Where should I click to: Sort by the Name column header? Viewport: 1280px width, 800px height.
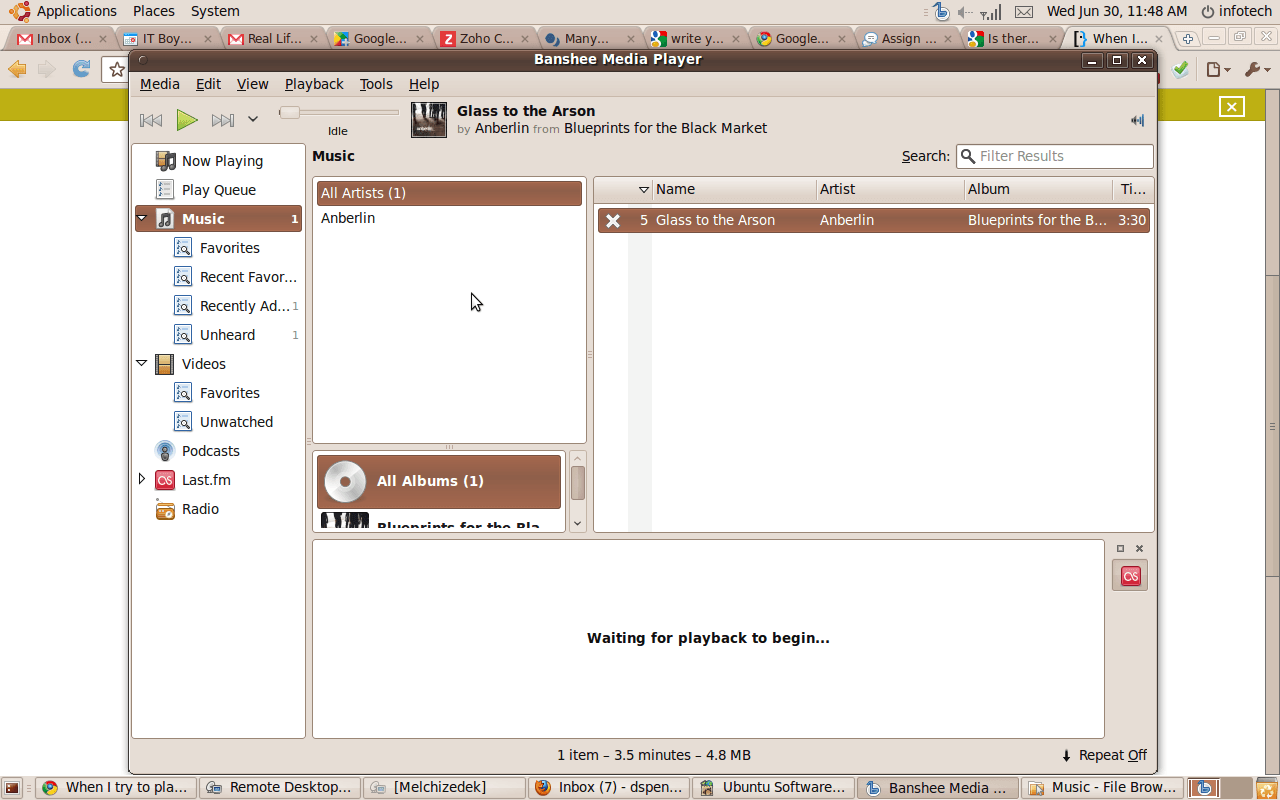[734, 189]
